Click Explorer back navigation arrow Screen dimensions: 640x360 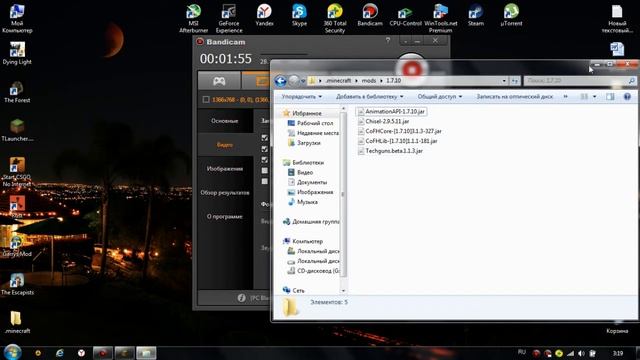click(280, 81)
